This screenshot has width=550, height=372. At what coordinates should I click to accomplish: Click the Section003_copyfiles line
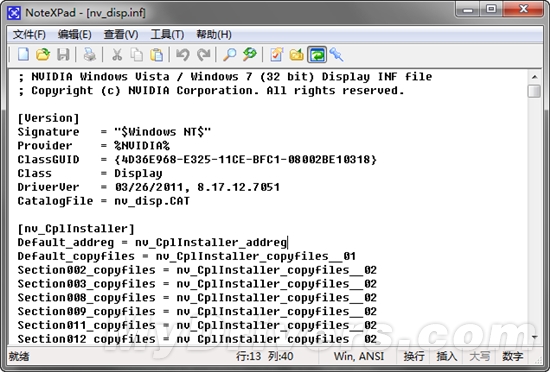pos(197,284)
